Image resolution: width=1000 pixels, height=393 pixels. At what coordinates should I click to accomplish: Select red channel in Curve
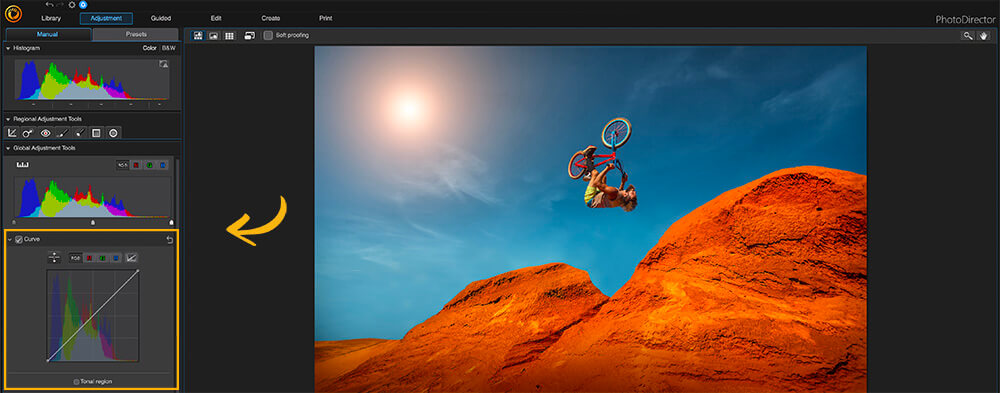coord(89,258)
